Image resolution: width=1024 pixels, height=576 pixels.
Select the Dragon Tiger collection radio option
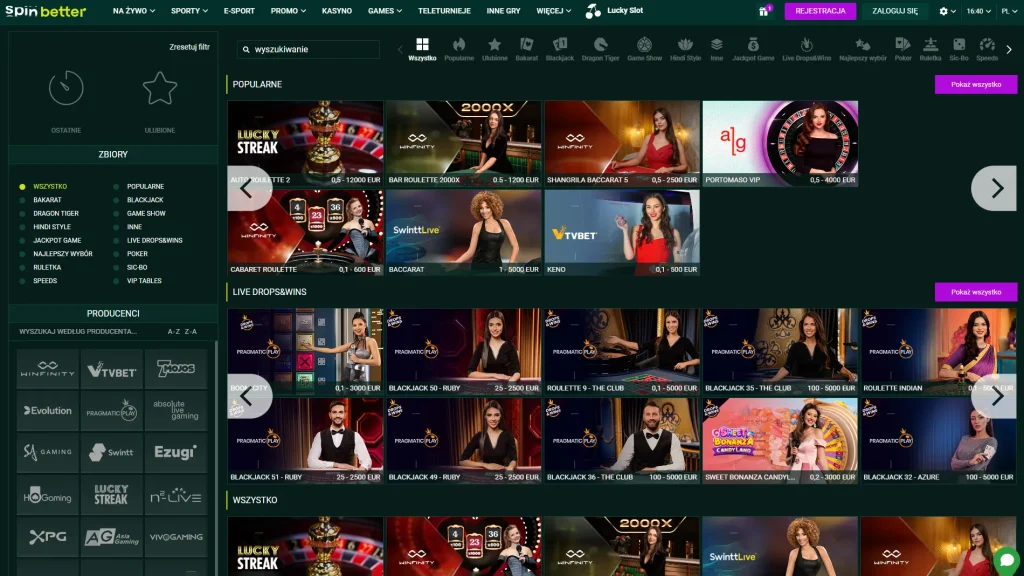22,214
